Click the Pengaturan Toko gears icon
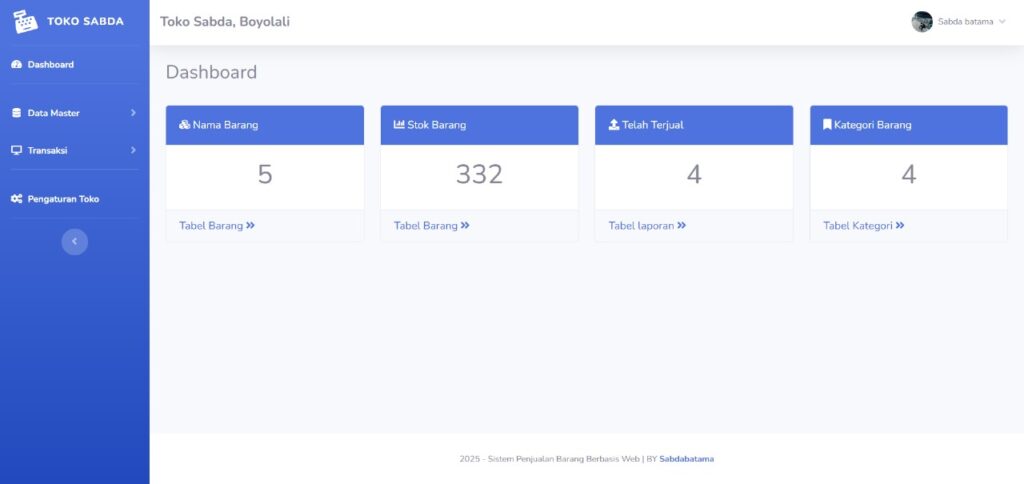 (16, 199)
